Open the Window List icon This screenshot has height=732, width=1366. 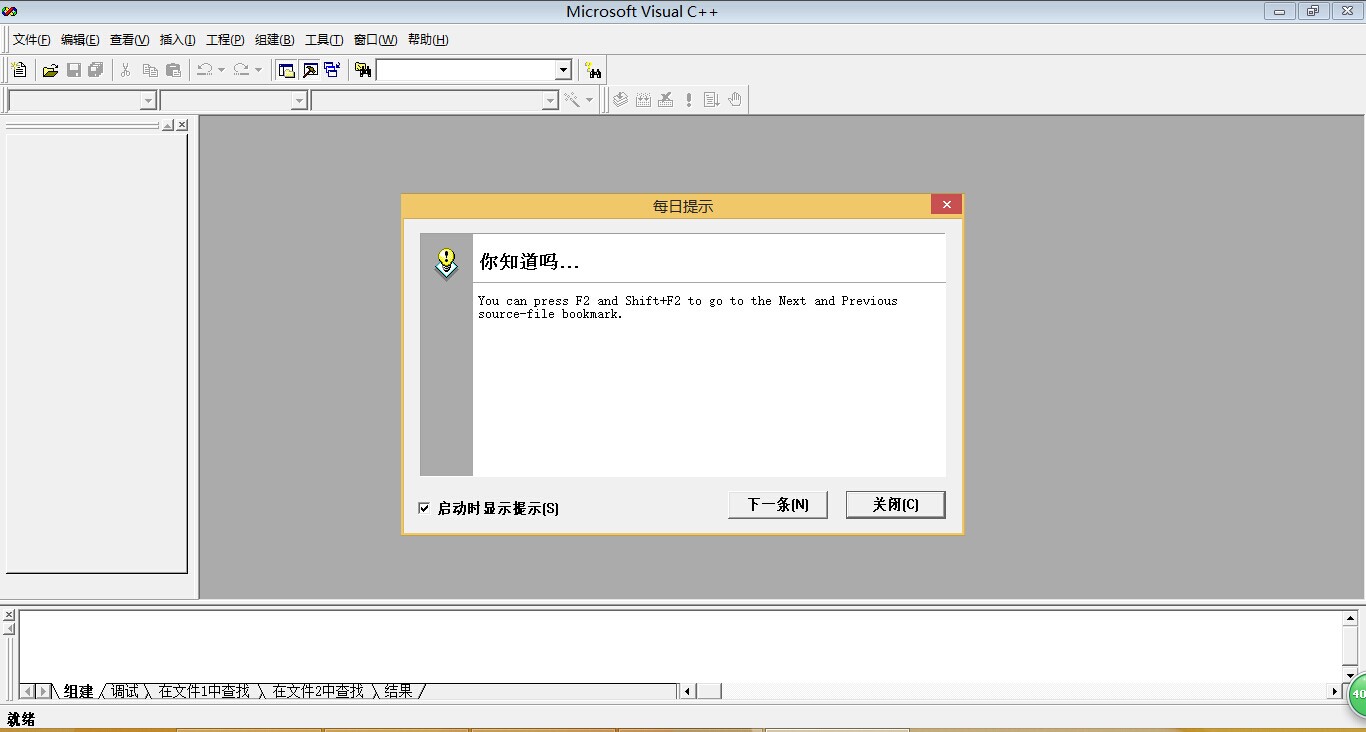[332, 70]
